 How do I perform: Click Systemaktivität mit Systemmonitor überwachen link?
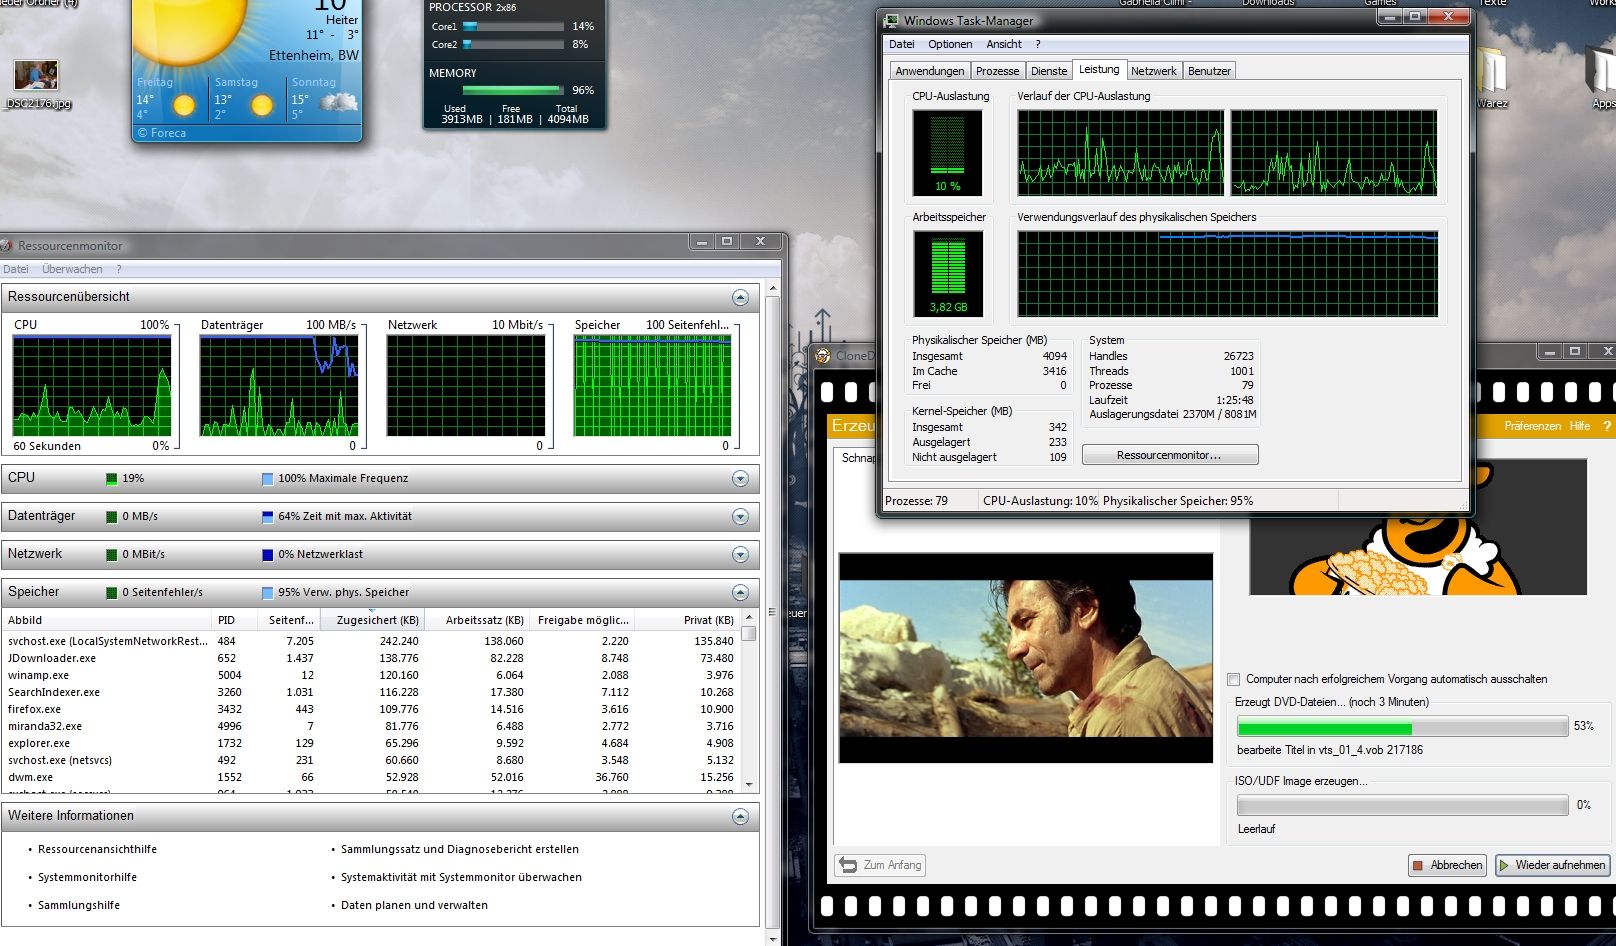coord(461,877)
